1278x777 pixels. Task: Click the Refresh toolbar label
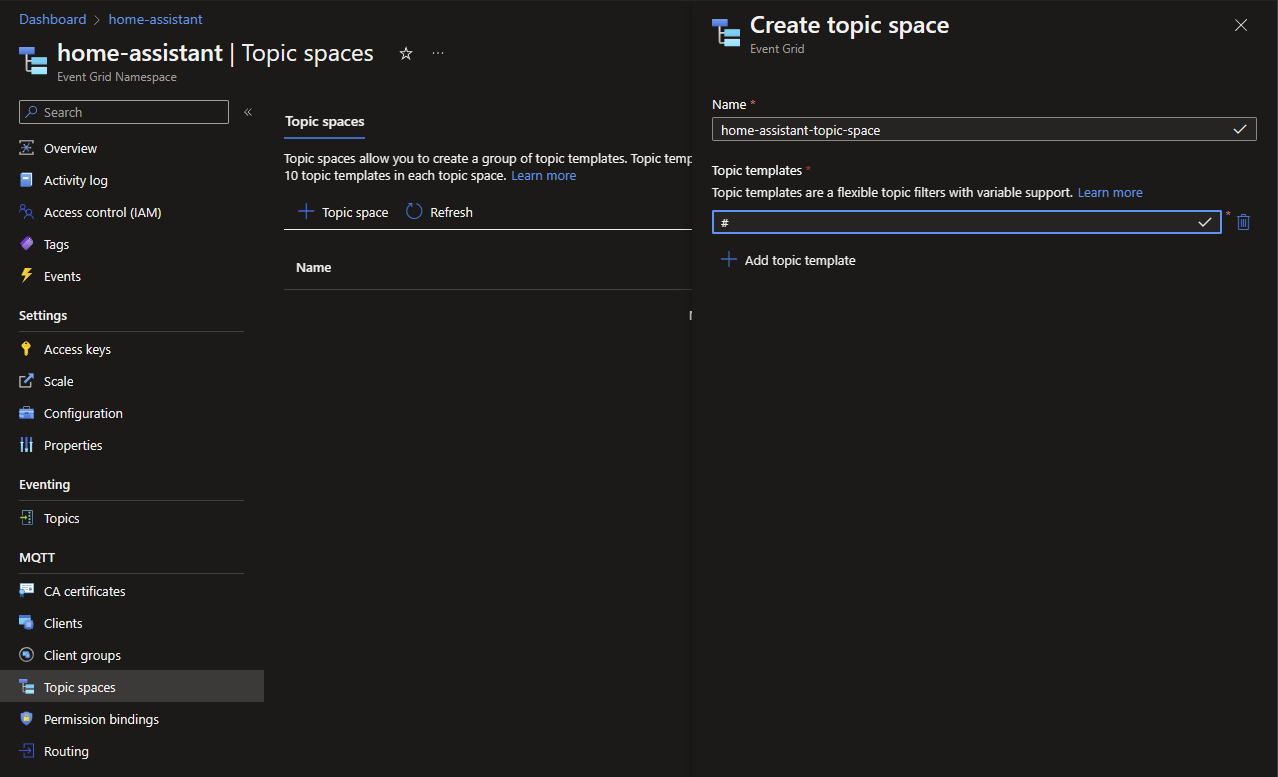(x=451, y=212)
